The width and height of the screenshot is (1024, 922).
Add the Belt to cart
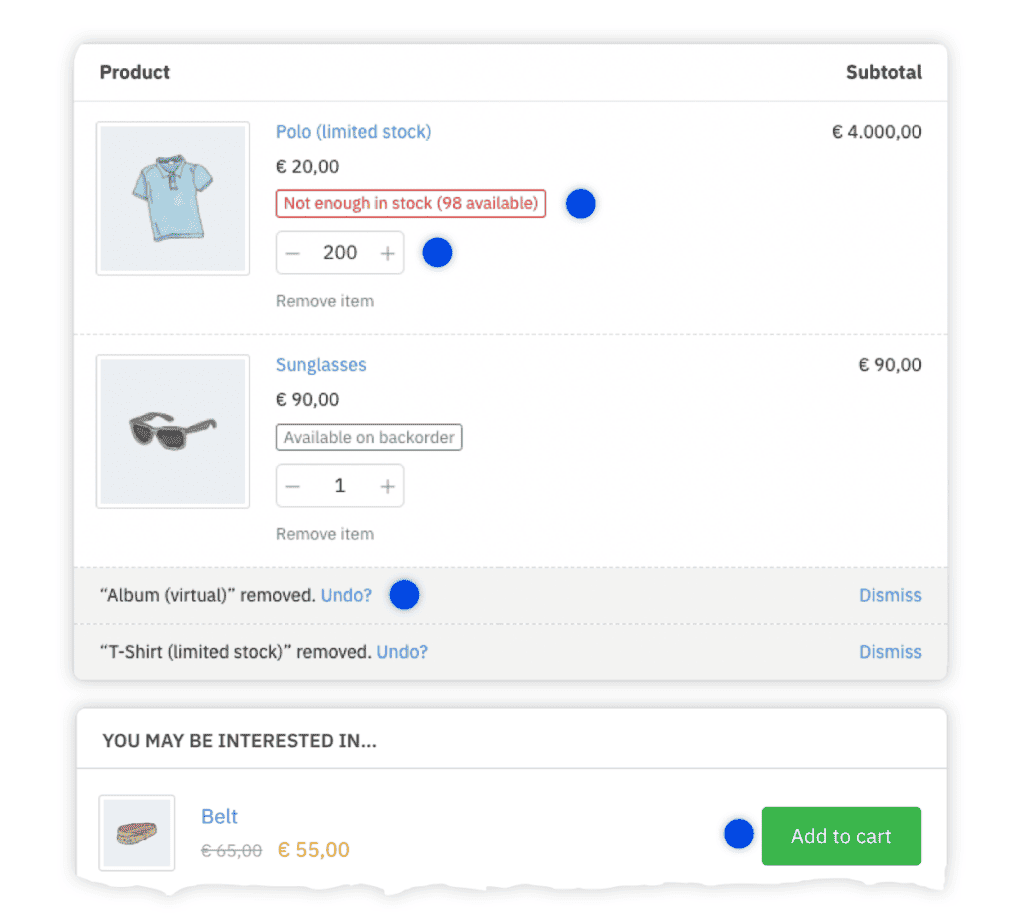click(840, 835)
